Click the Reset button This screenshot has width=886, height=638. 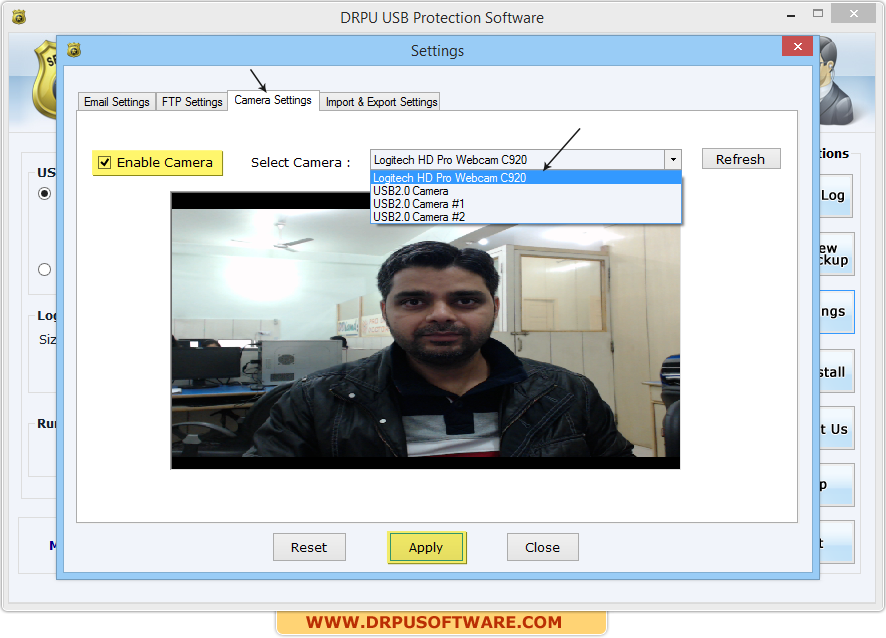[309, 547]
